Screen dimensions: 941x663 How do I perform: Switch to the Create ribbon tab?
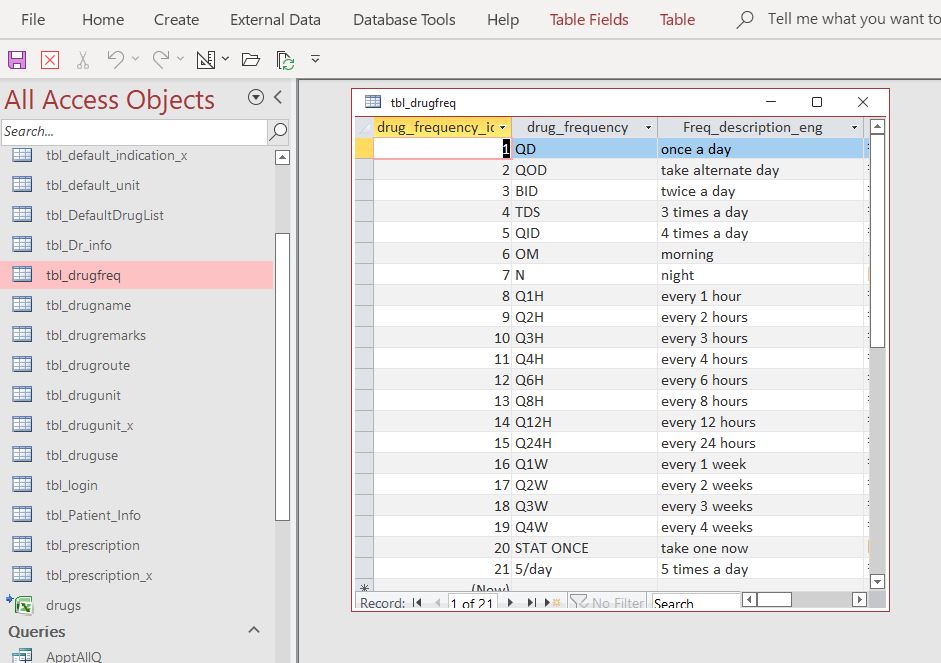pos(176,19)
